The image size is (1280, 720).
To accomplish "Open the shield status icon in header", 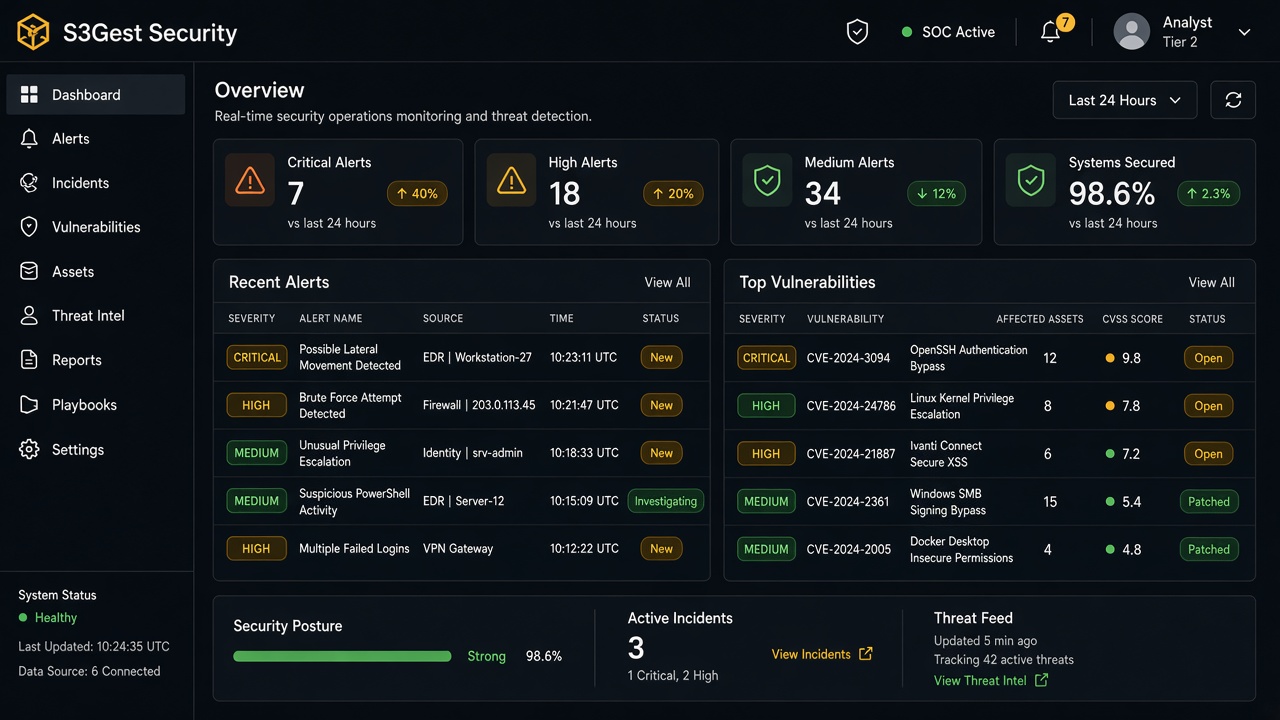I will pos(857,32).
